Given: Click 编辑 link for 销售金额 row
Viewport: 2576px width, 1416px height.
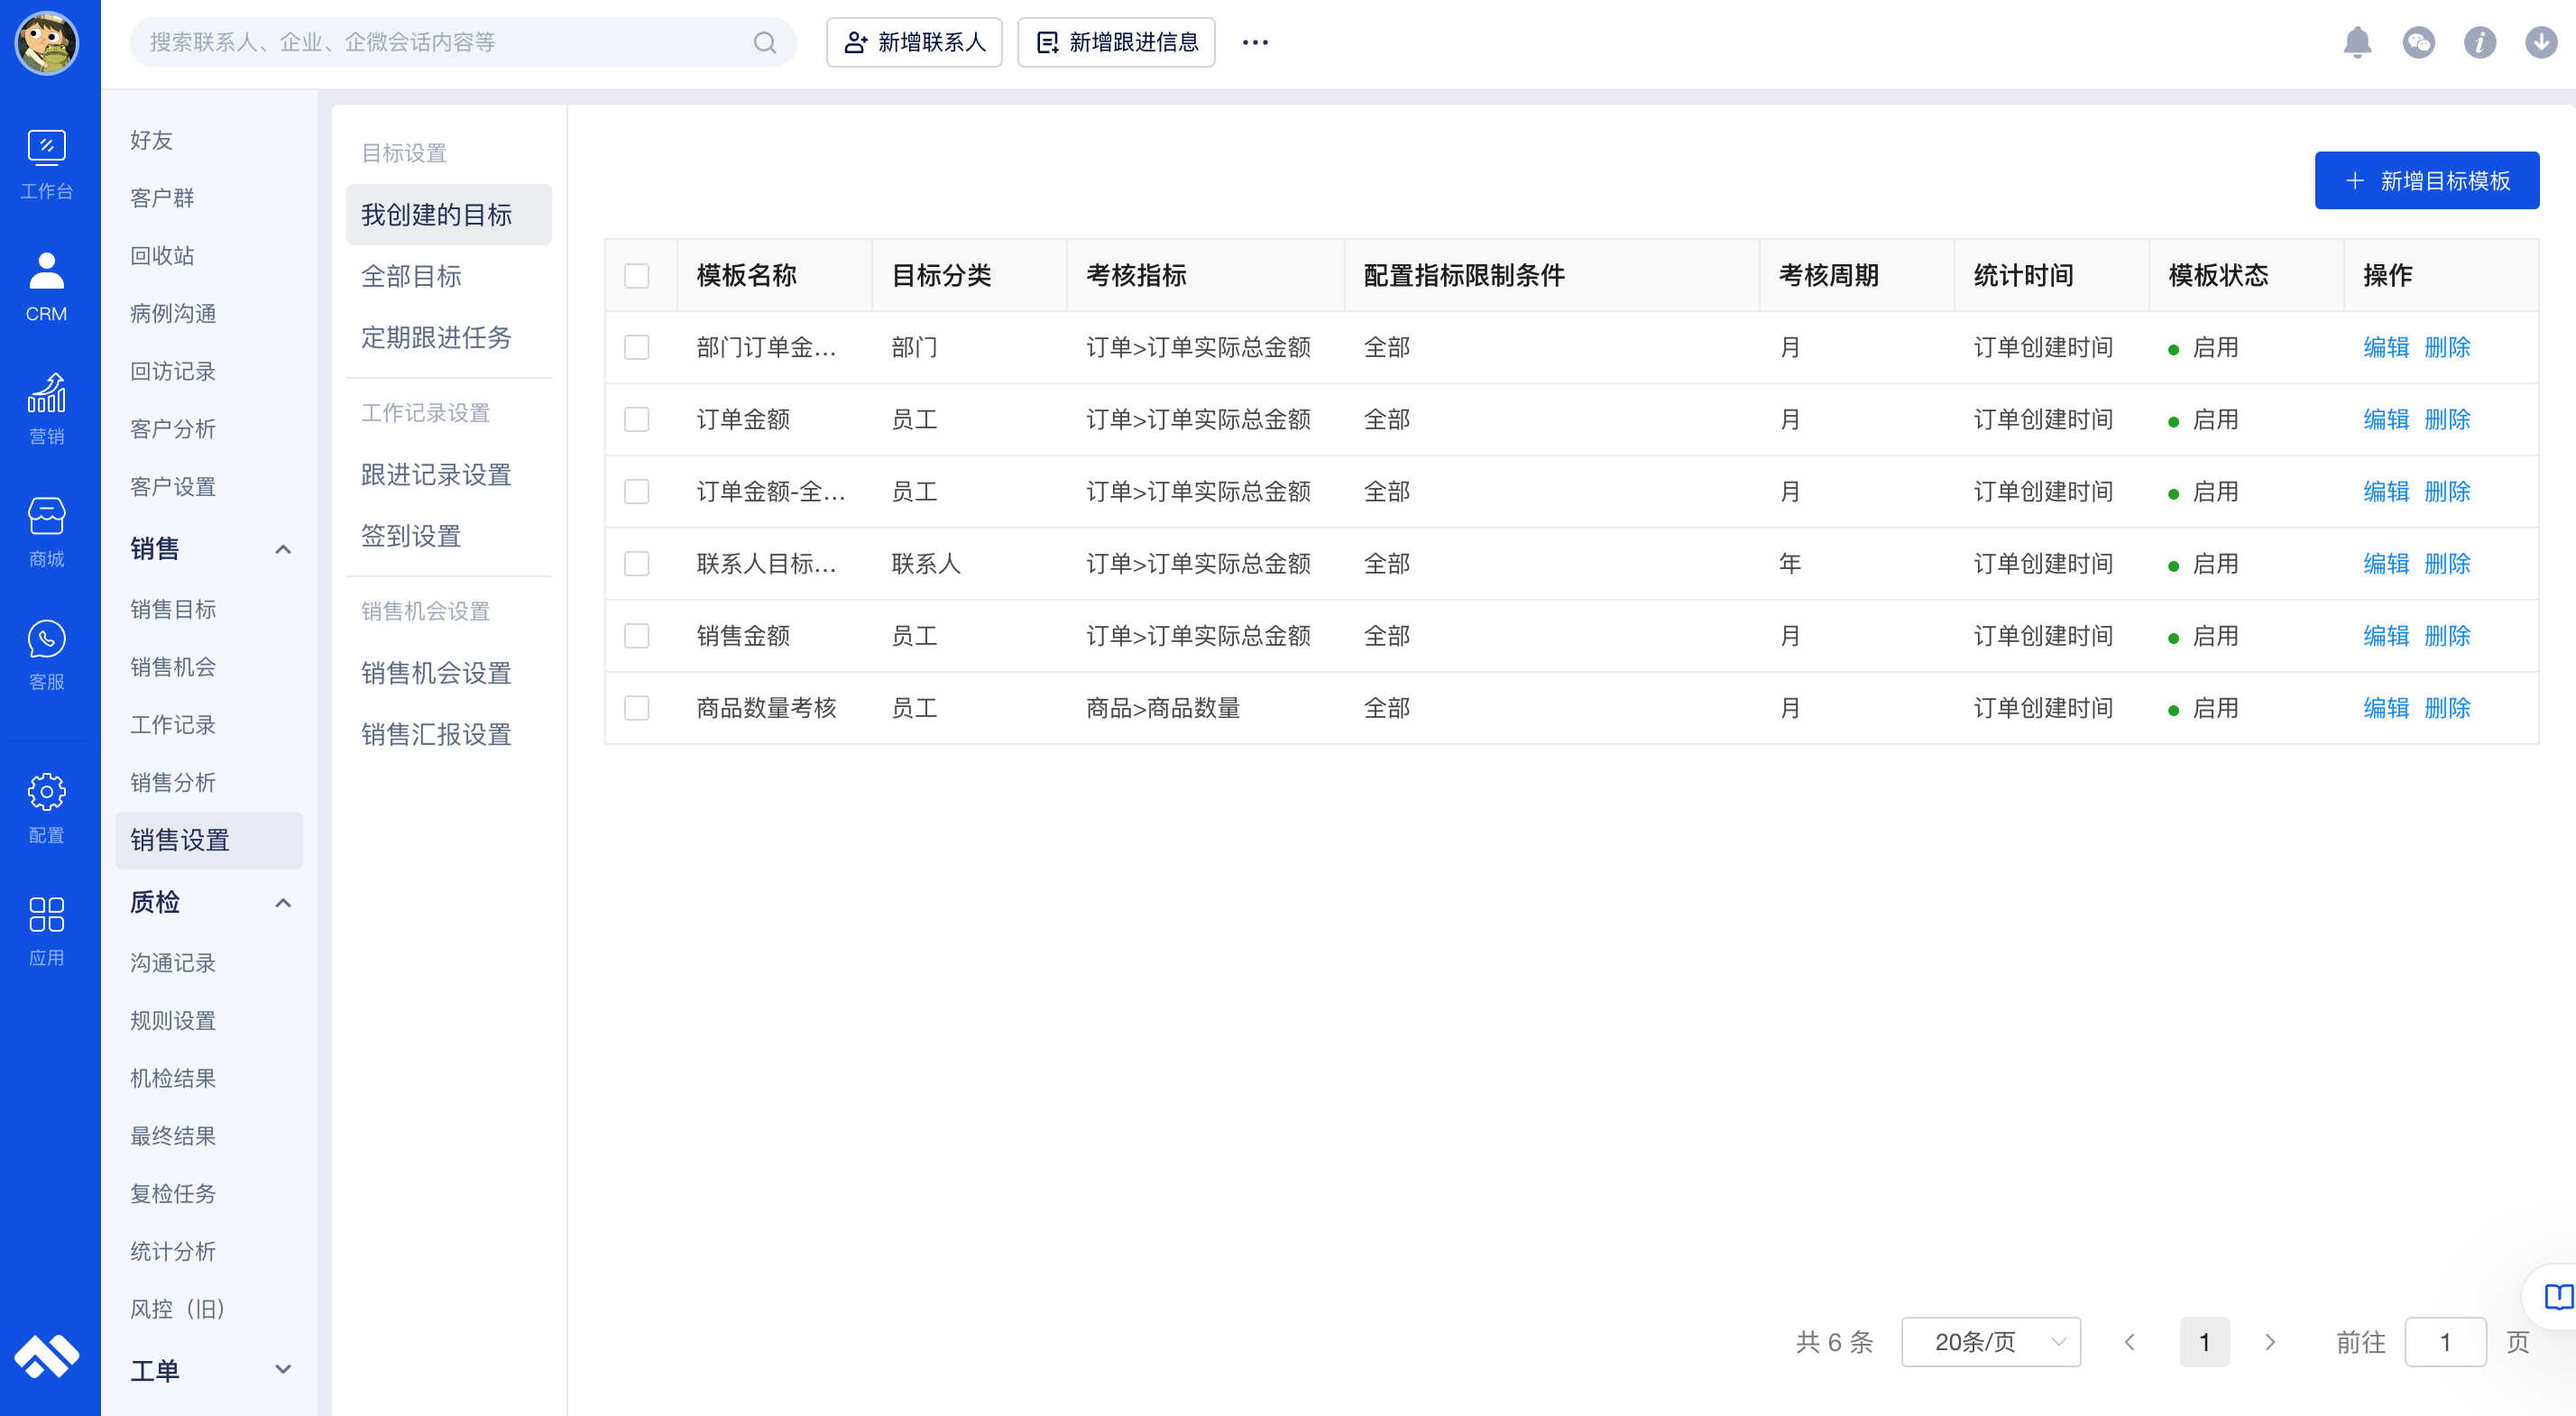Looking at the screenshot, I should point(2385,636).
